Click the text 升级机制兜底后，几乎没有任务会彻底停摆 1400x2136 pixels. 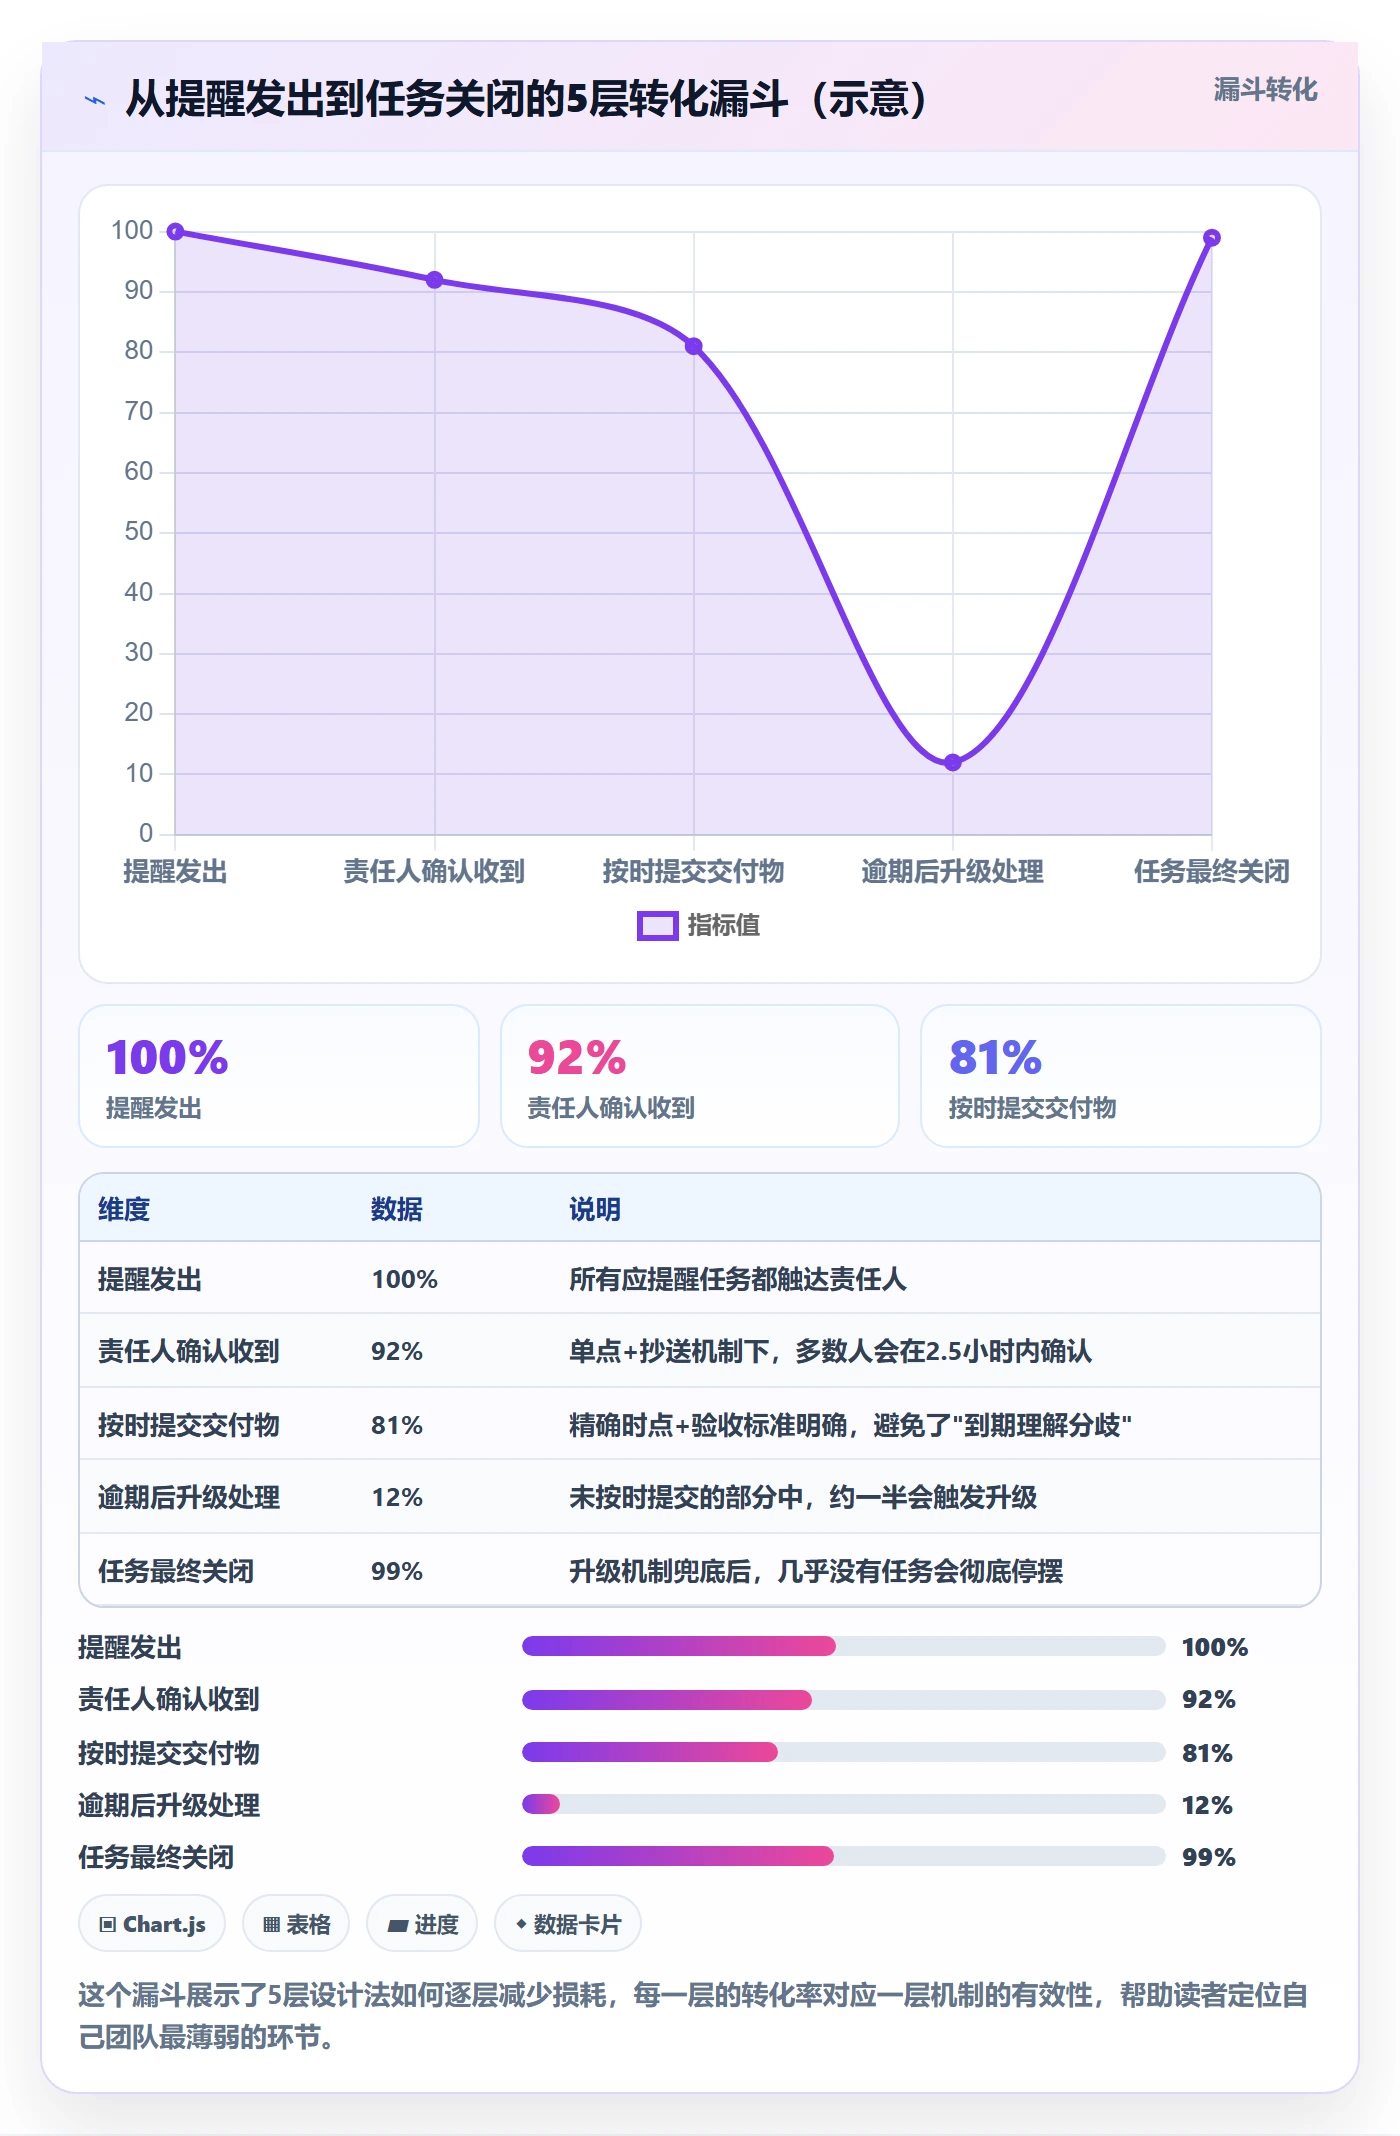tap(816, 1571)
